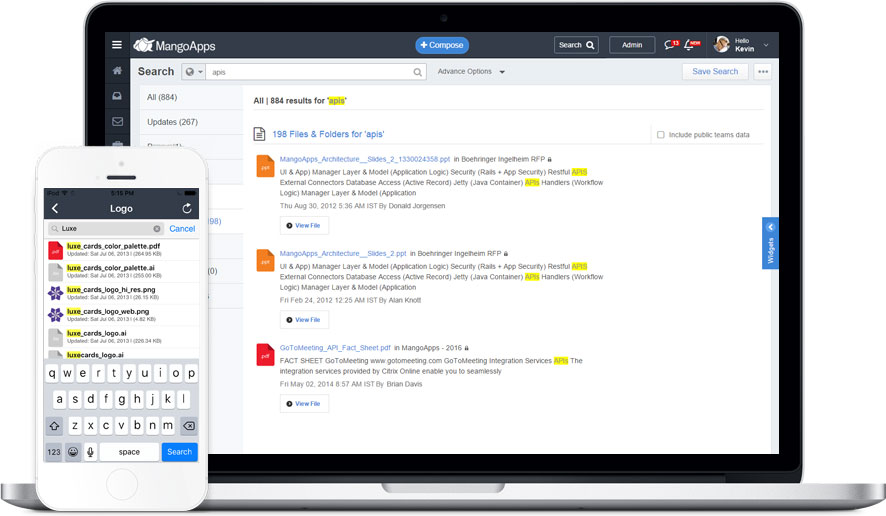Tap the 'm' key on phone keyboard
This screenshot has height=516, width=886.
pos(168,426)
